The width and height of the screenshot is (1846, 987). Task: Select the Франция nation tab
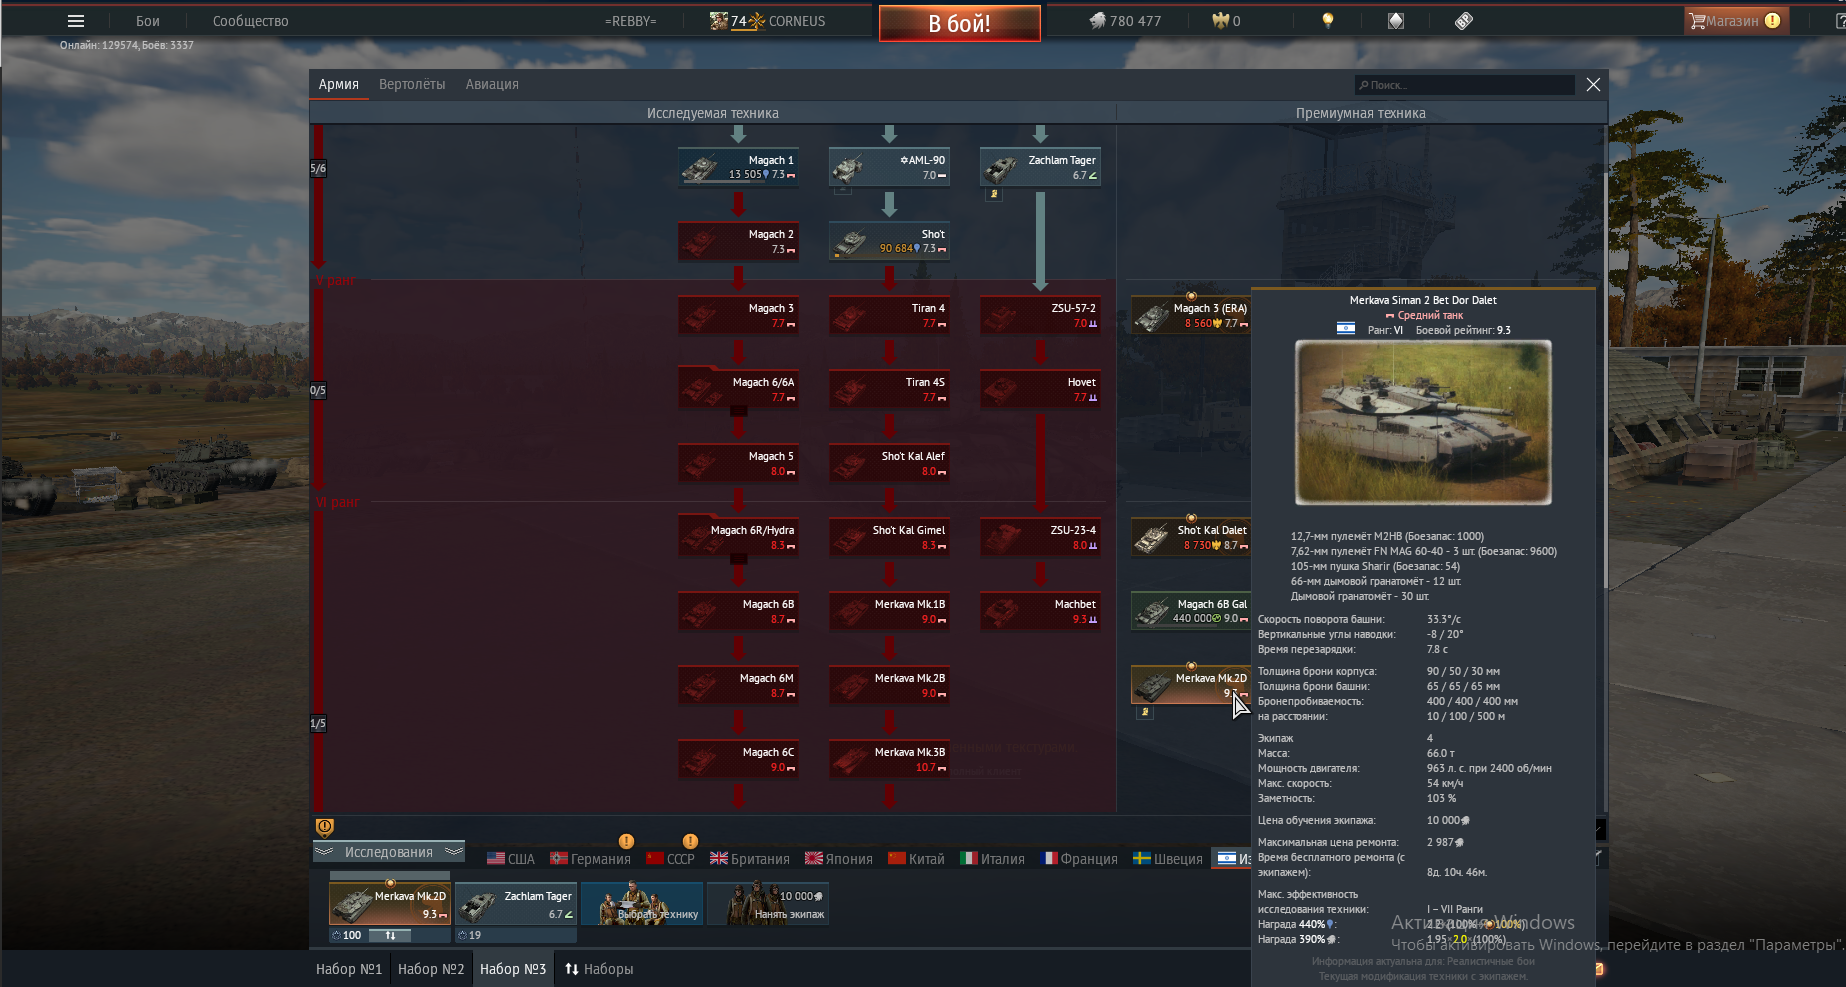click(x=1079, y=859)
